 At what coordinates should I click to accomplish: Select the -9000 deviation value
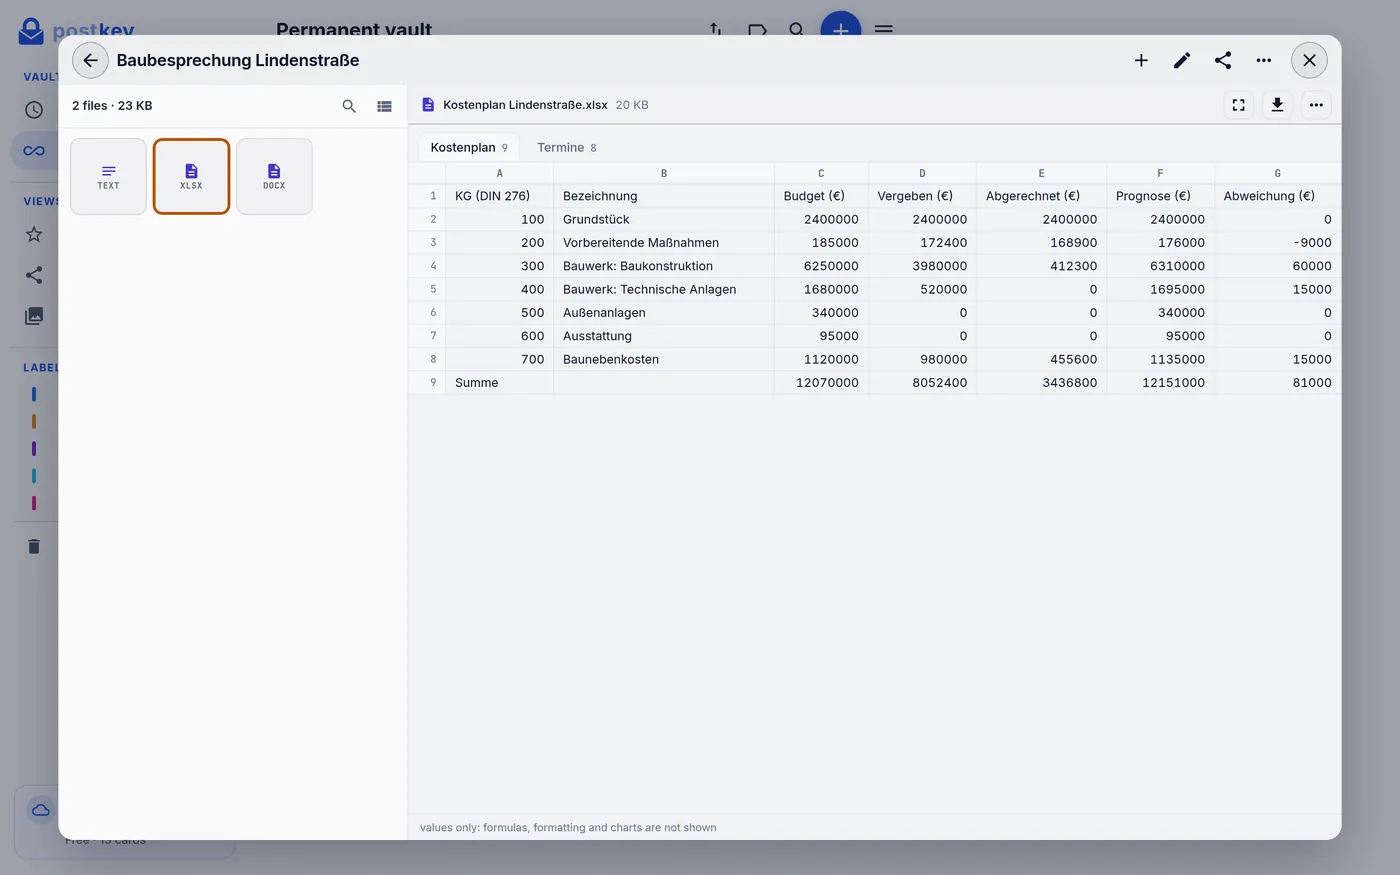point(1278,243)
